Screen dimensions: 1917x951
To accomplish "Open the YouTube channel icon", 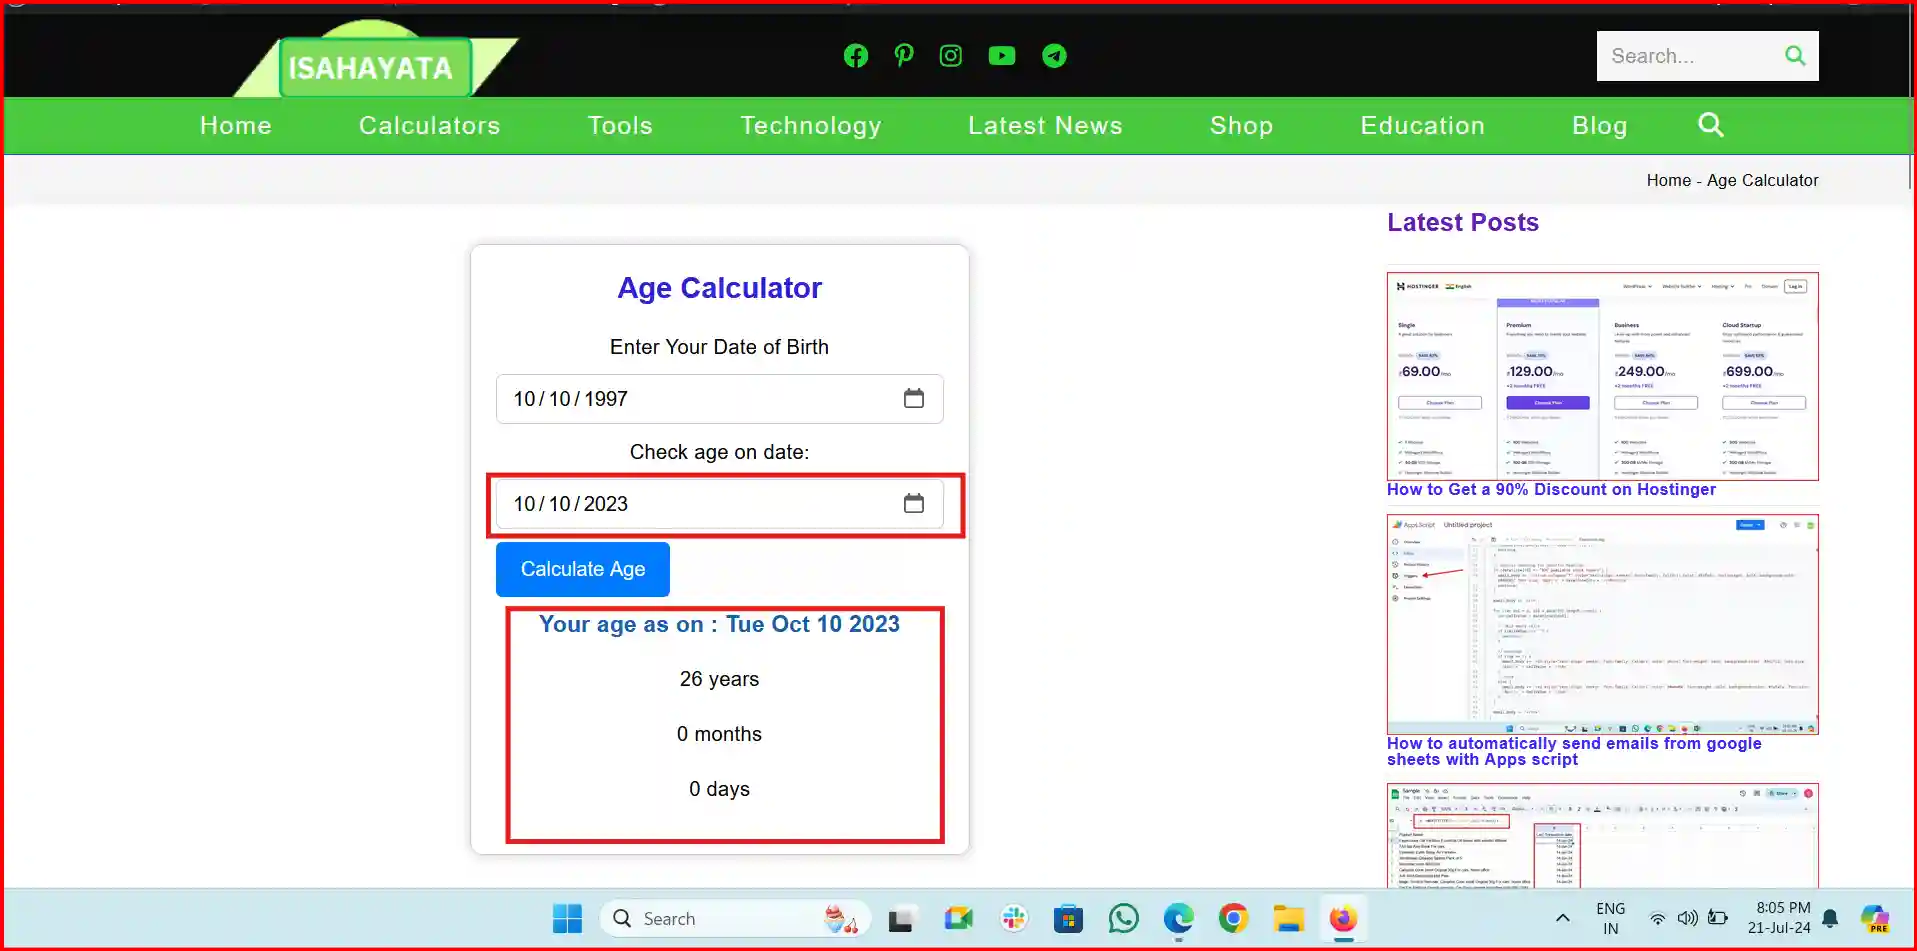I will (x=1002, y=56).
